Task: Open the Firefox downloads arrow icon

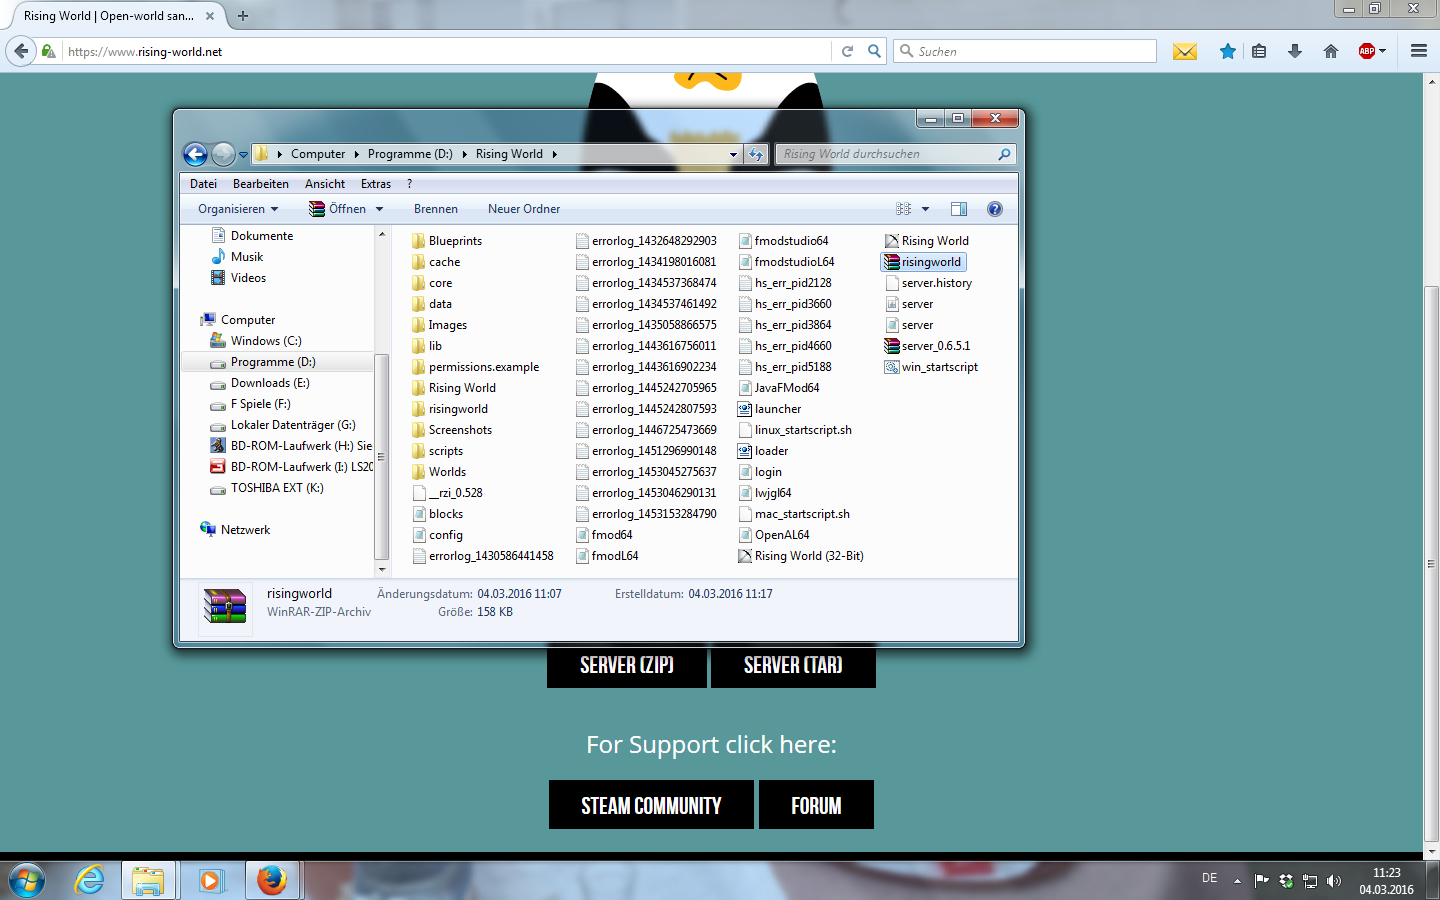Action: click(x=1295, y=51)
